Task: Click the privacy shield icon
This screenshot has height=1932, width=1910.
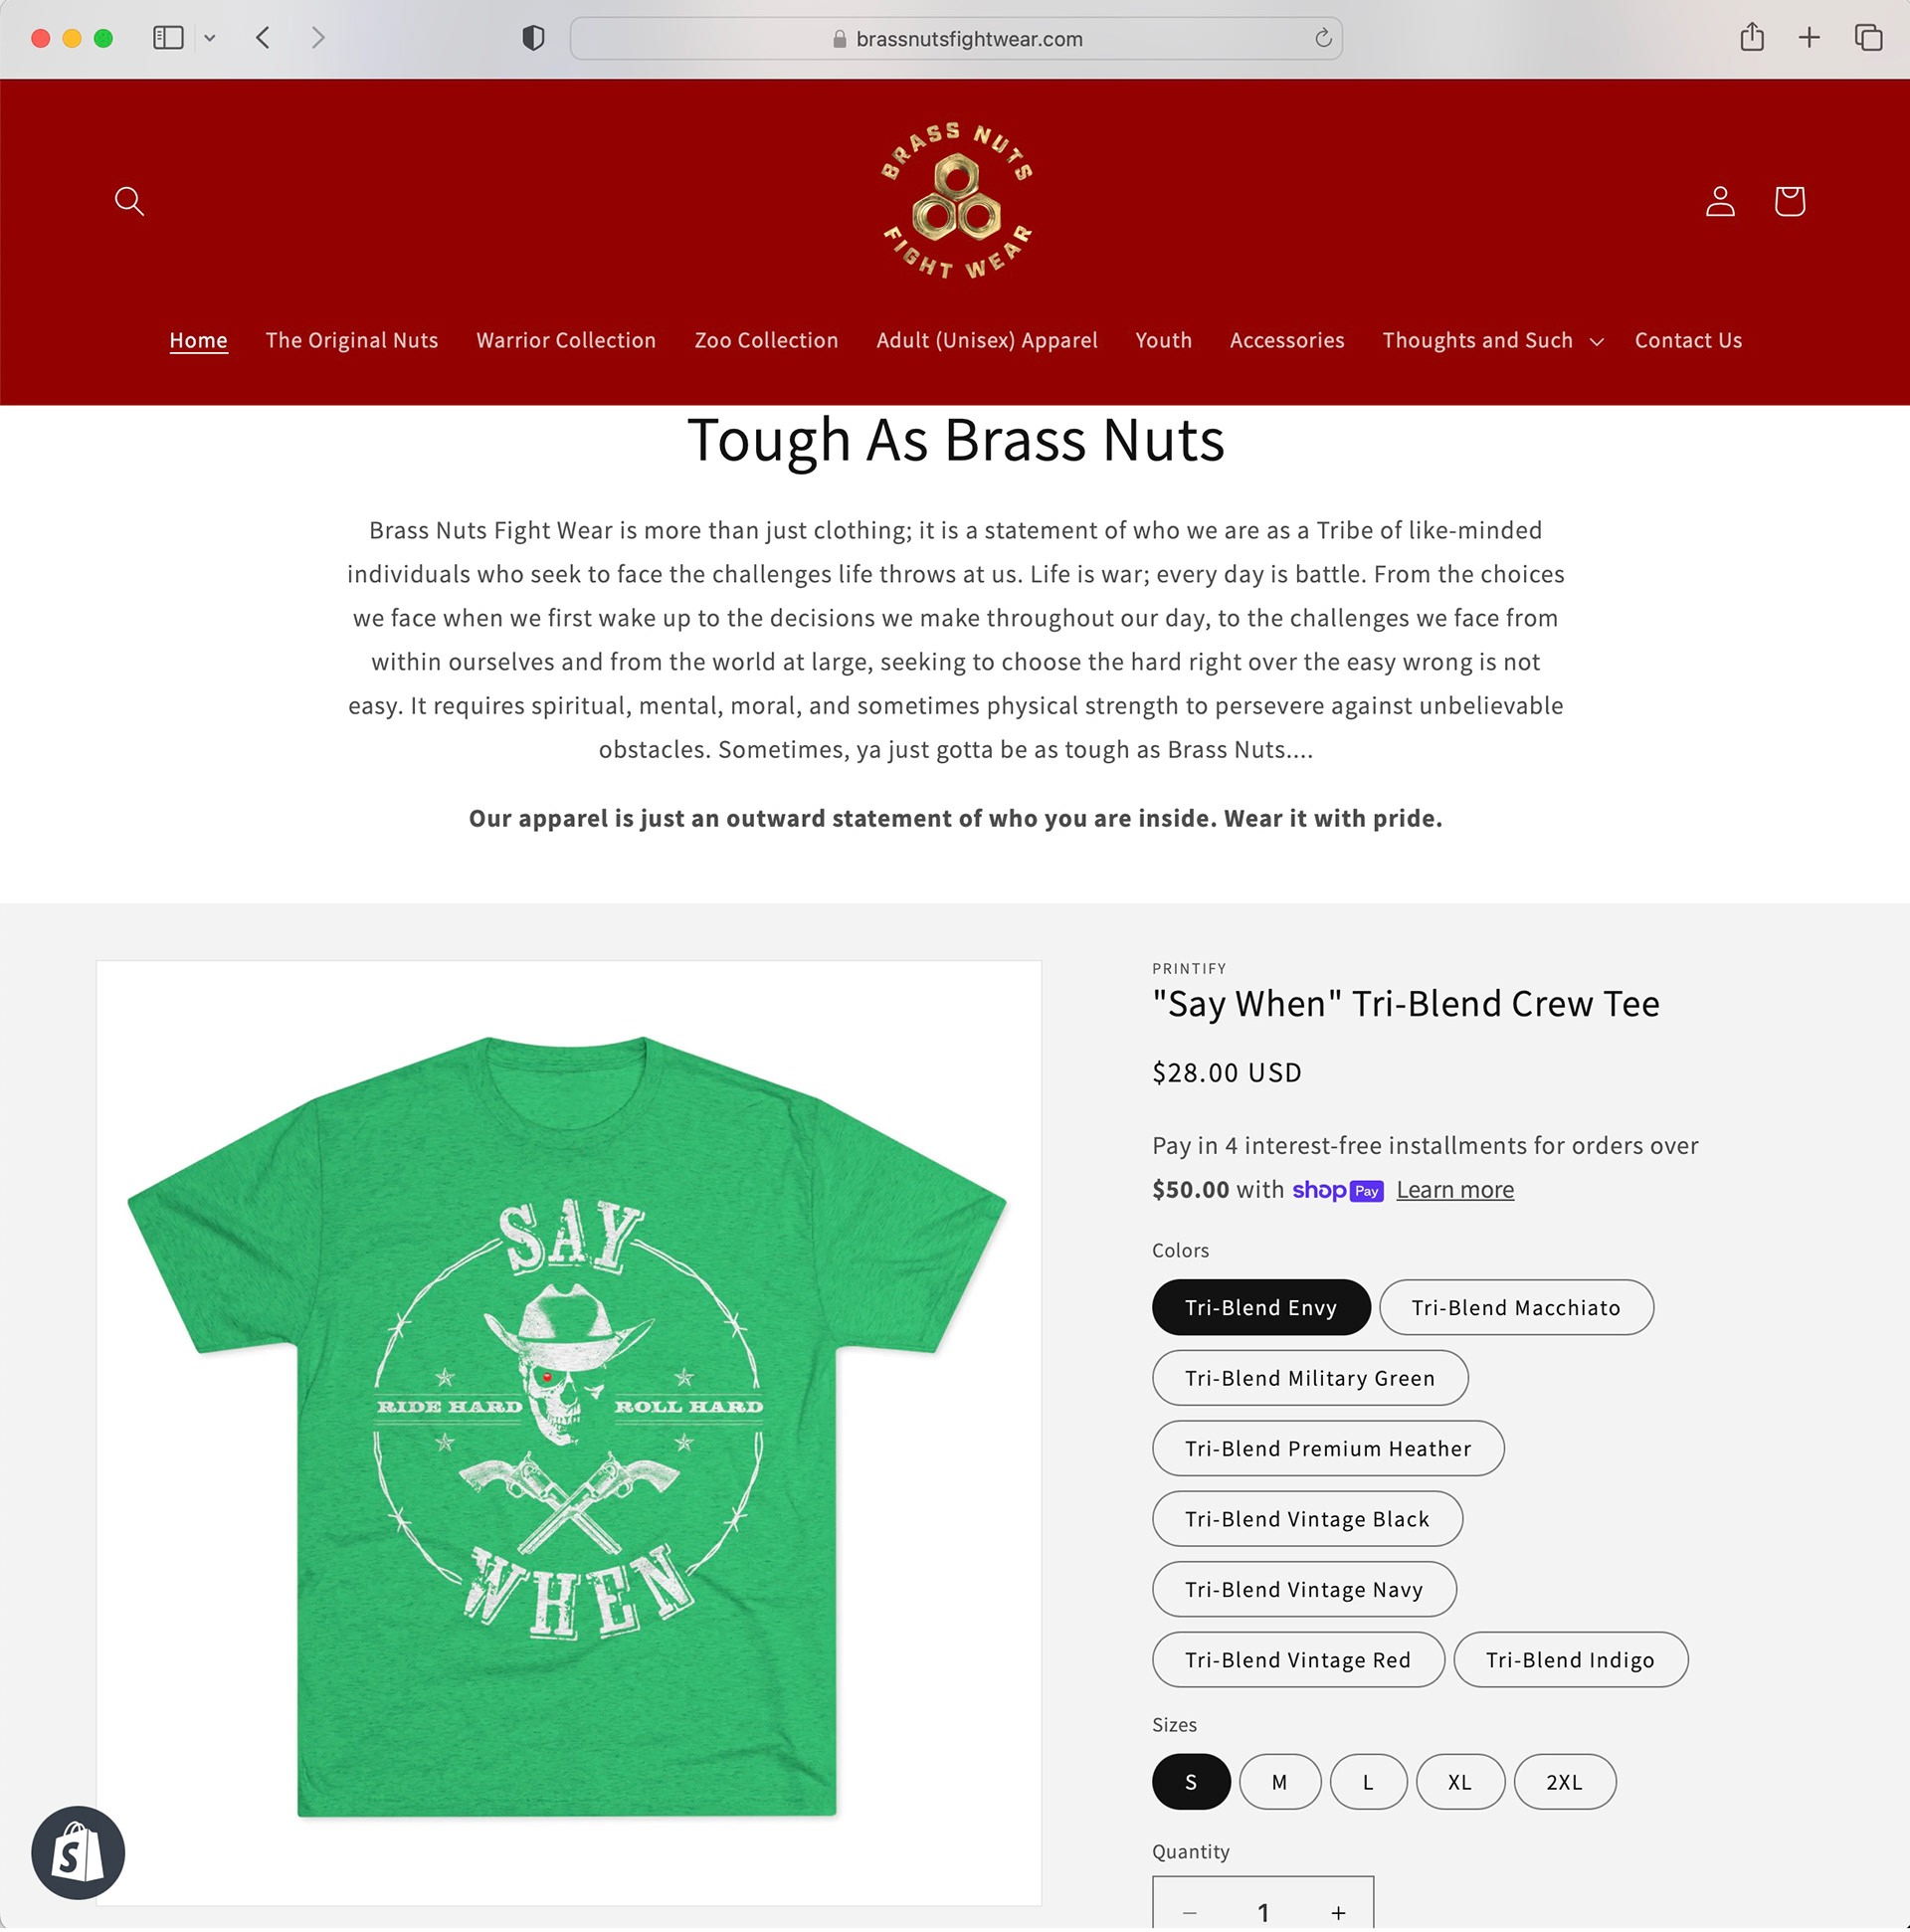Action: pos(533,38)
